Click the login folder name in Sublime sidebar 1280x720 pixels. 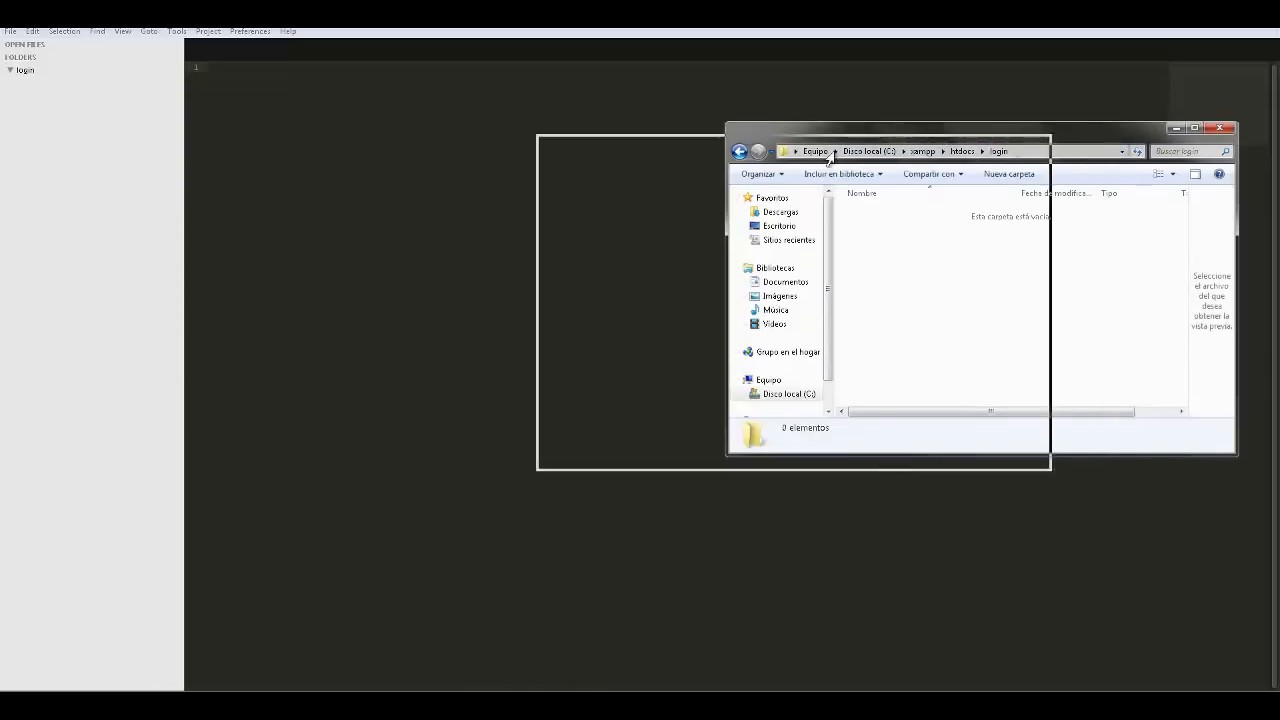coord(25,70)
